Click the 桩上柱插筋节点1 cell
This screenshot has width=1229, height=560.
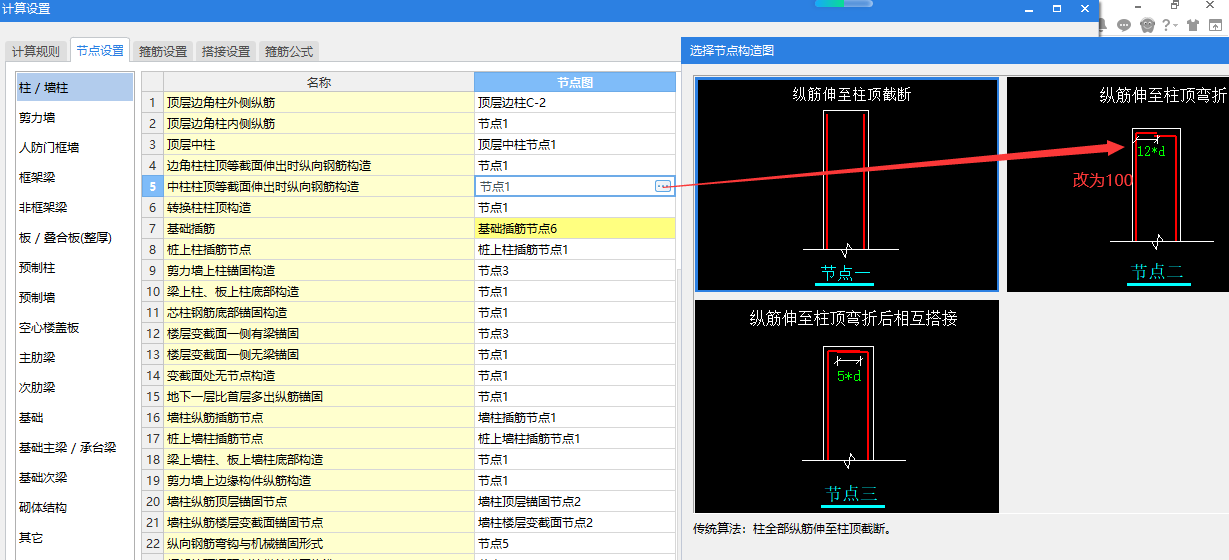(x=575, y=249)
